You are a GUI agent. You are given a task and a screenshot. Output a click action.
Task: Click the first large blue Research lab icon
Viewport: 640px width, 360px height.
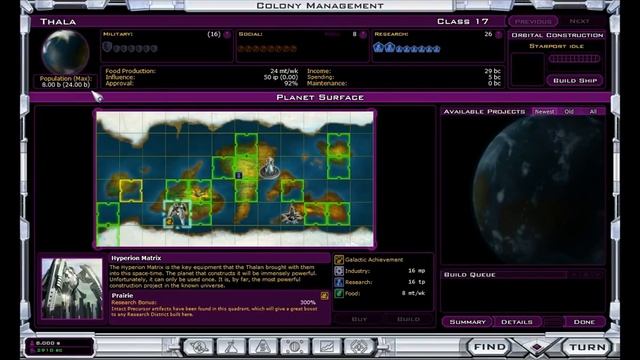(378, 47)
